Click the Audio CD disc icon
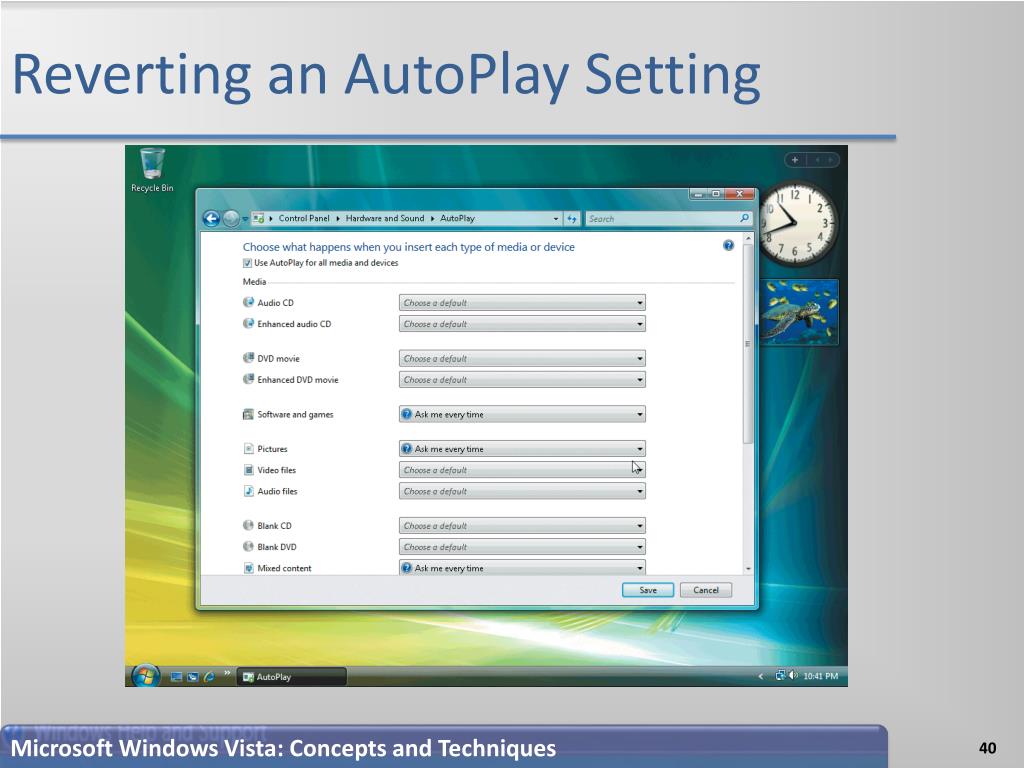The image size is (1024, 768). coord(248,302)
